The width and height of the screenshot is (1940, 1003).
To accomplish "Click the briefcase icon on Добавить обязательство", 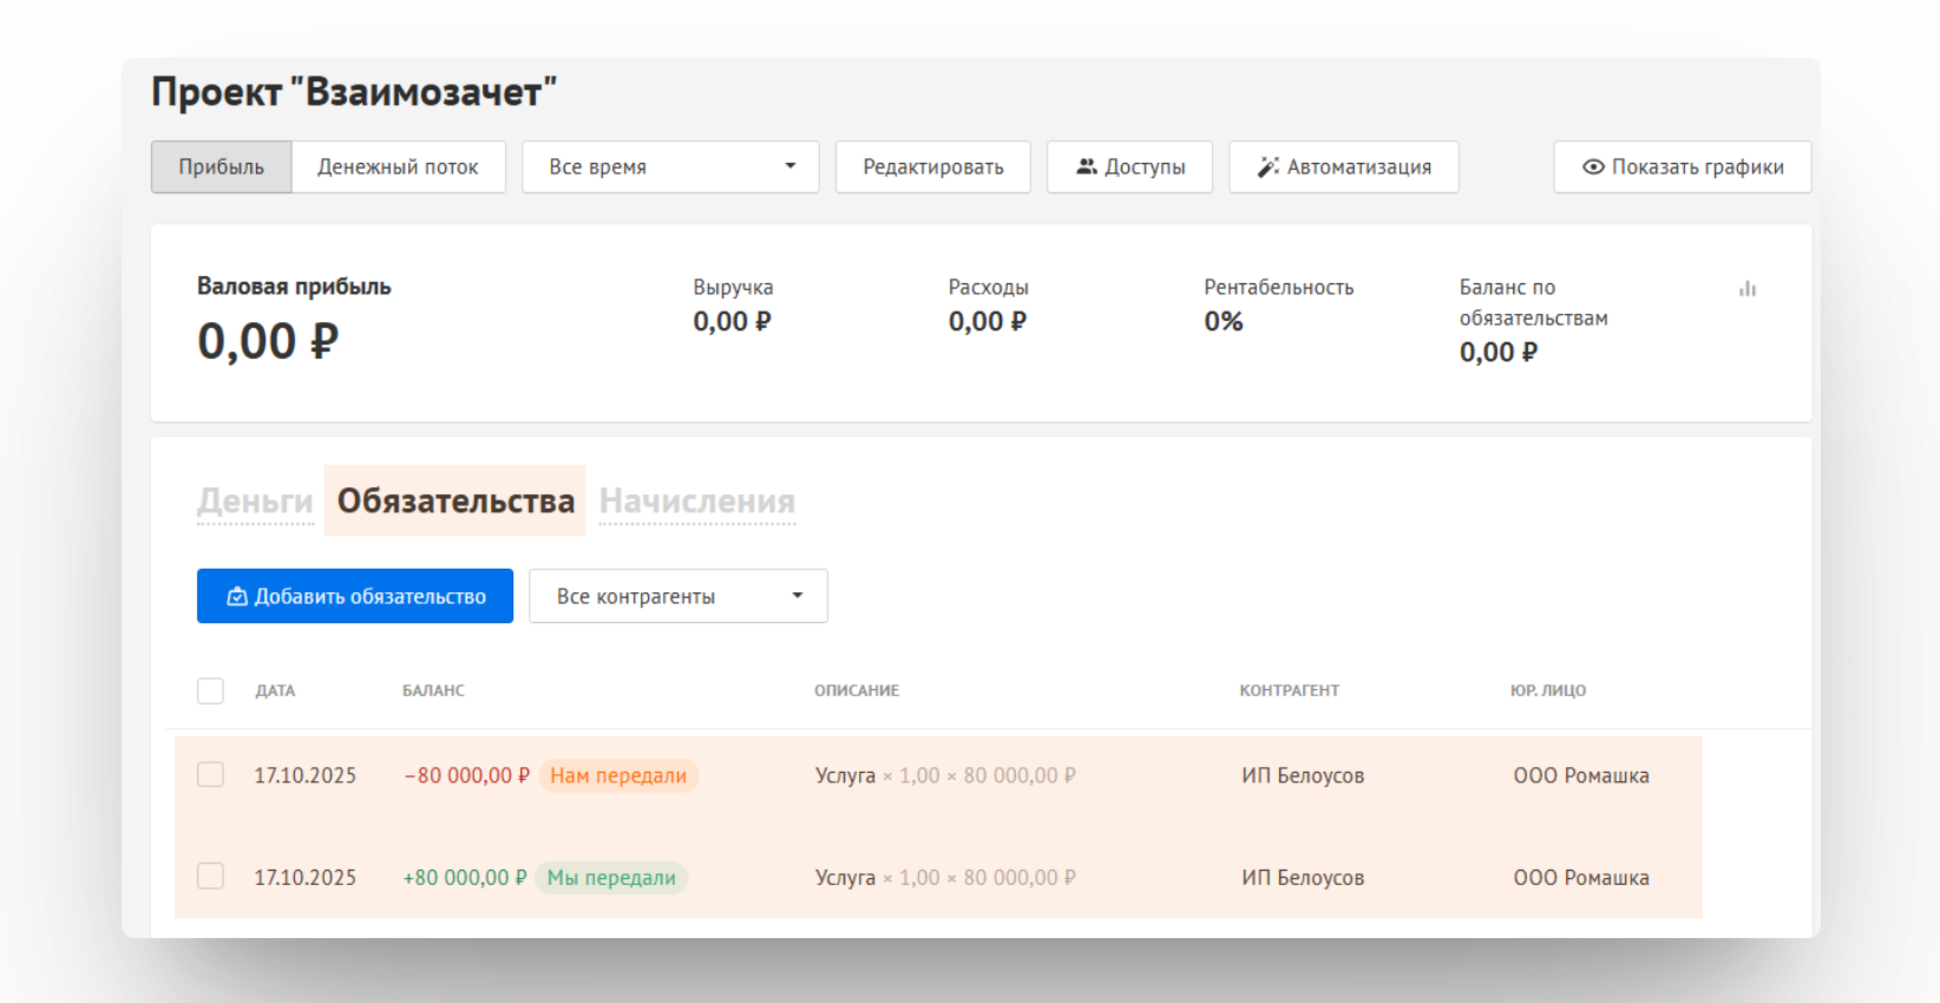I will point(237,597).
